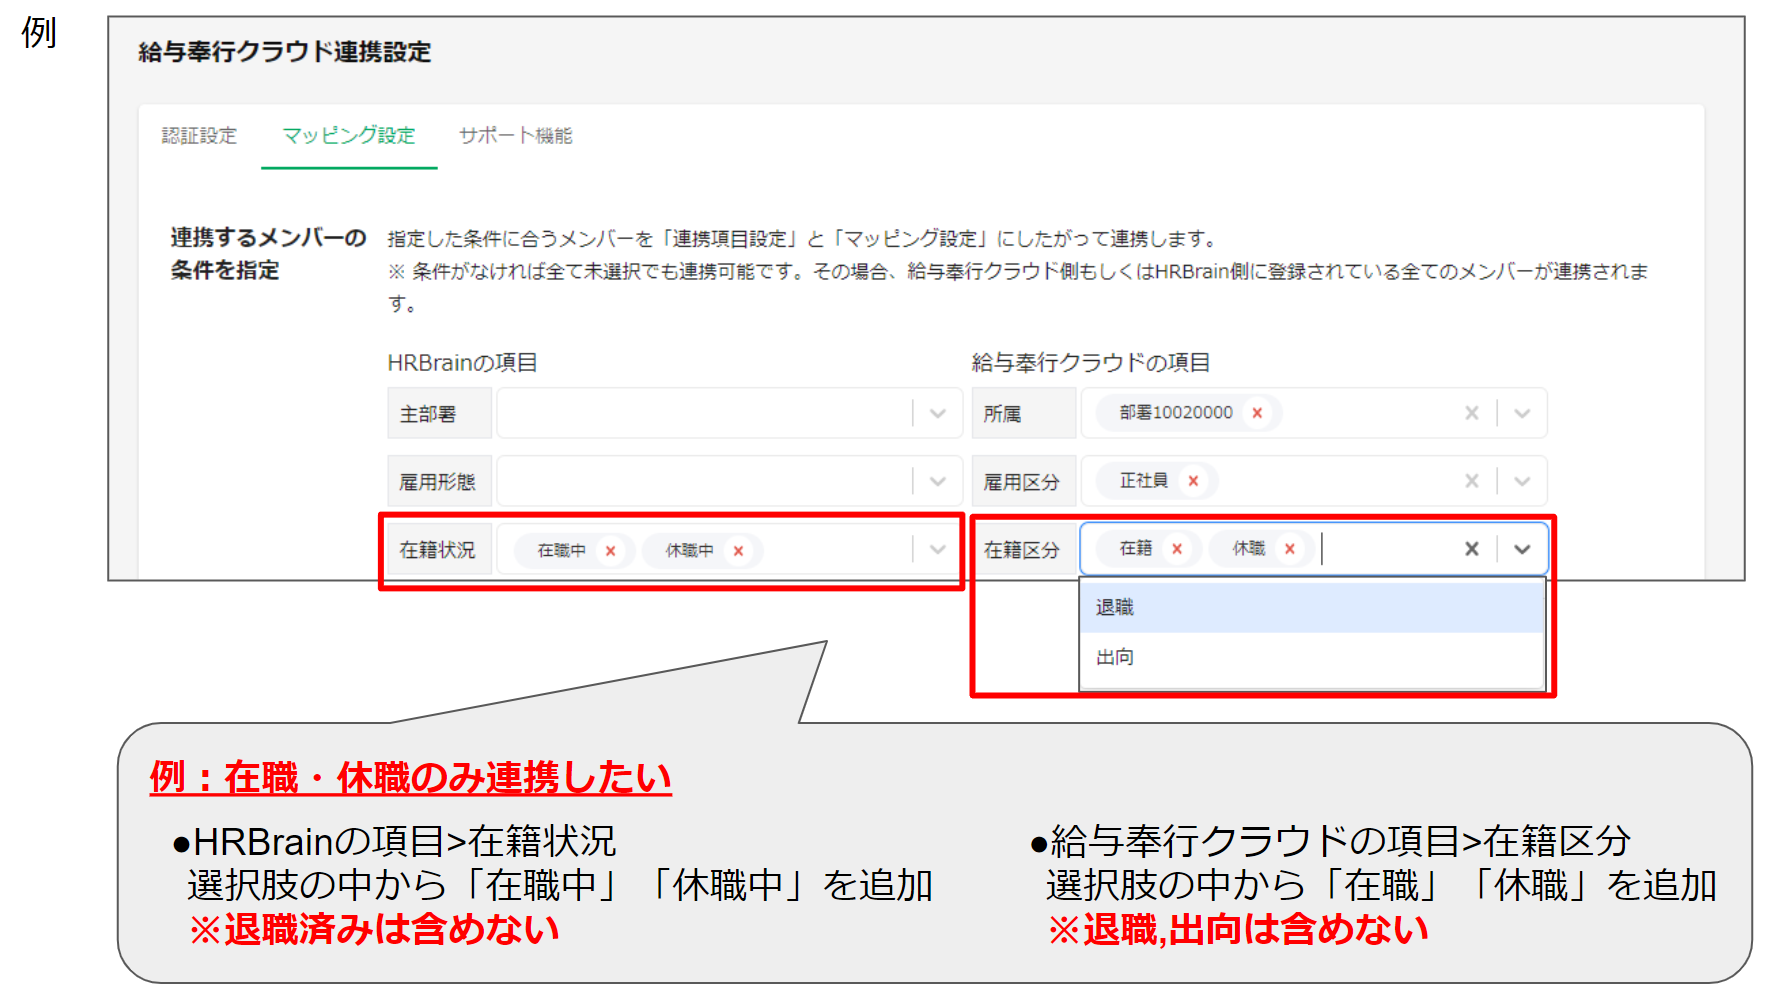
Task: Clear all selections in 在籍区分 field
Action: coord(1472,549)
